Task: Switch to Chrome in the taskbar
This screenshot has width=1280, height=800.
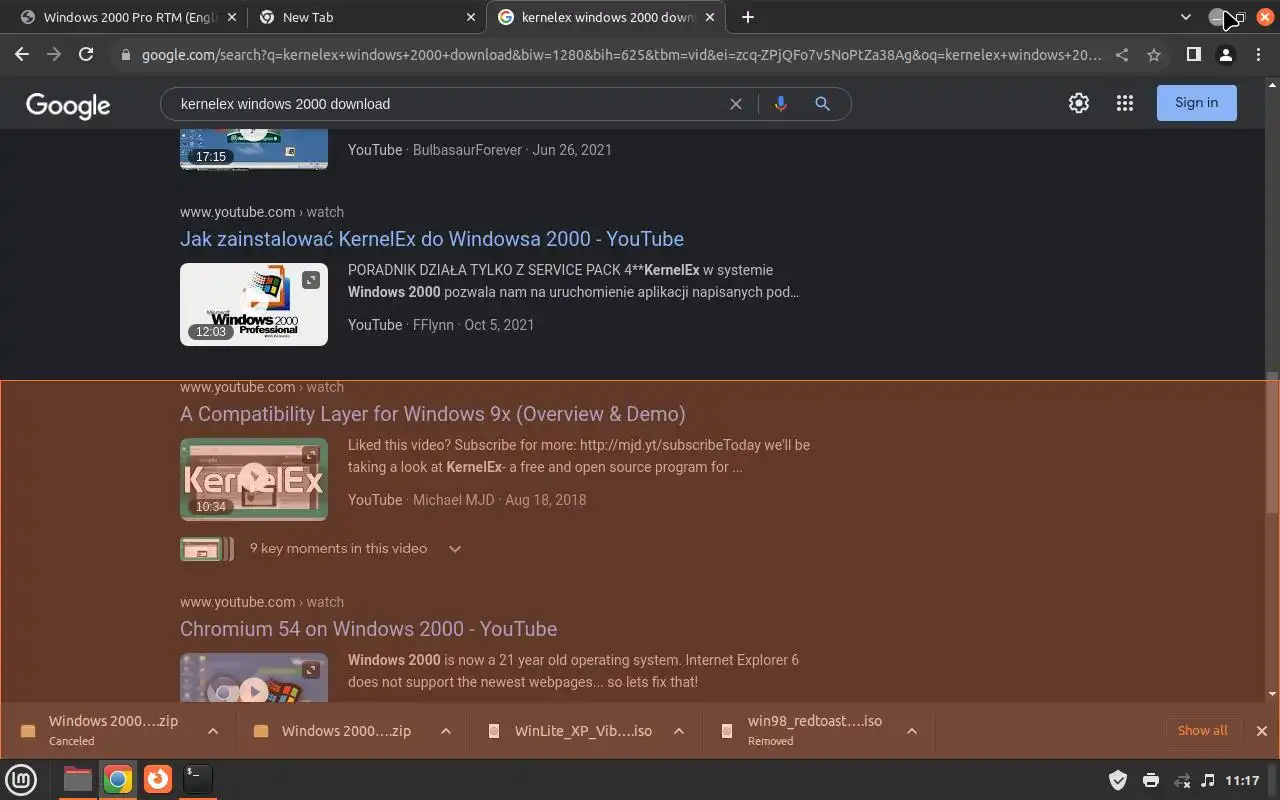Action: [118, 779]
